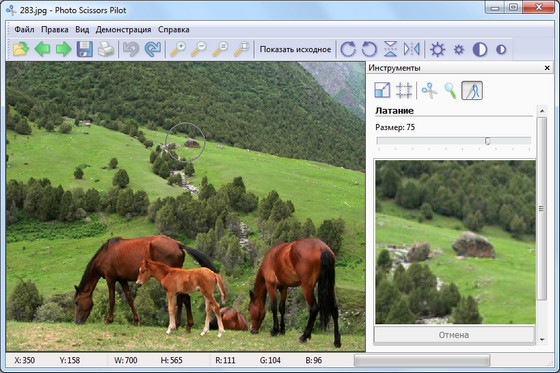Viewport: 560px width, 373px height.
Task: Select the scissors cut tool
Action: (429, 90)
